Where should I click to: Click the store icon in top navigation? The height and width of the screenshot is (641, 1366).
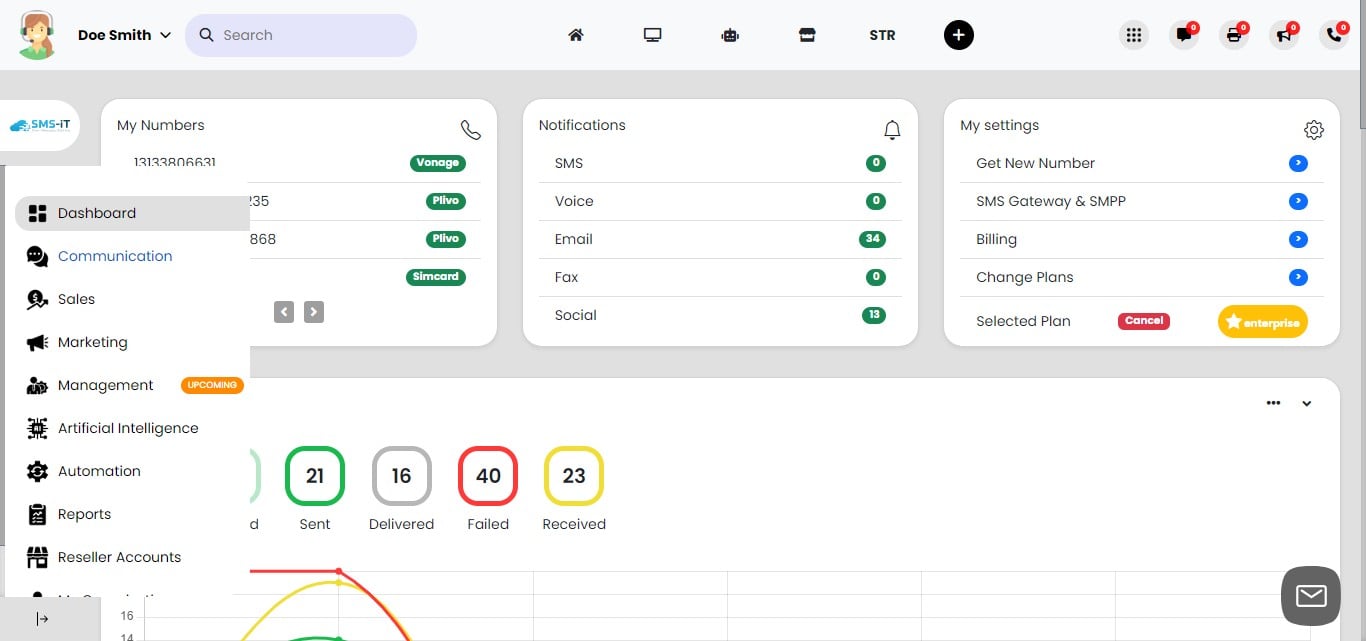[x=807, y=35]
